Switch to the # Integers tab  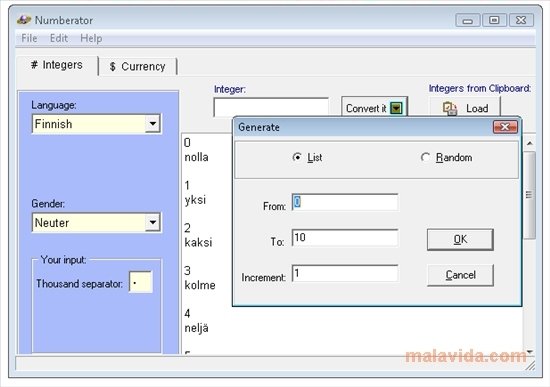57,65
